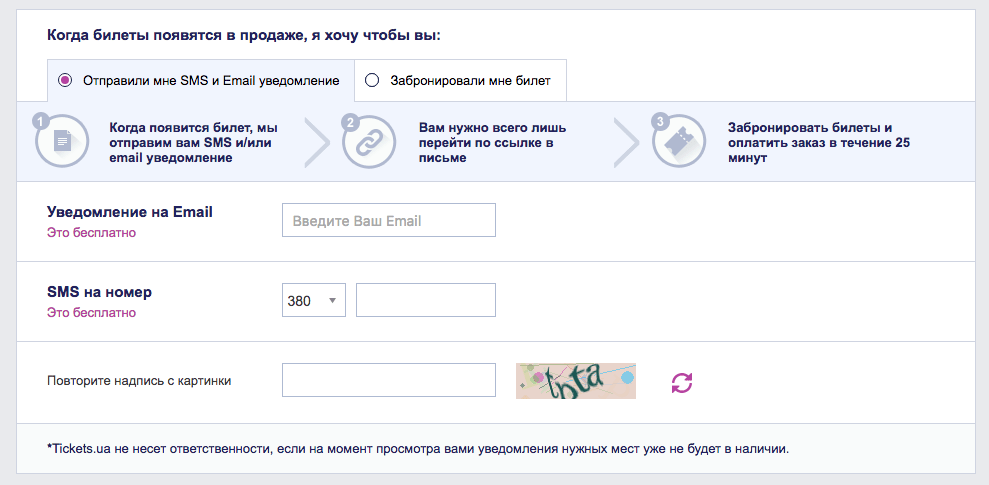Click the captcha image

575,380
